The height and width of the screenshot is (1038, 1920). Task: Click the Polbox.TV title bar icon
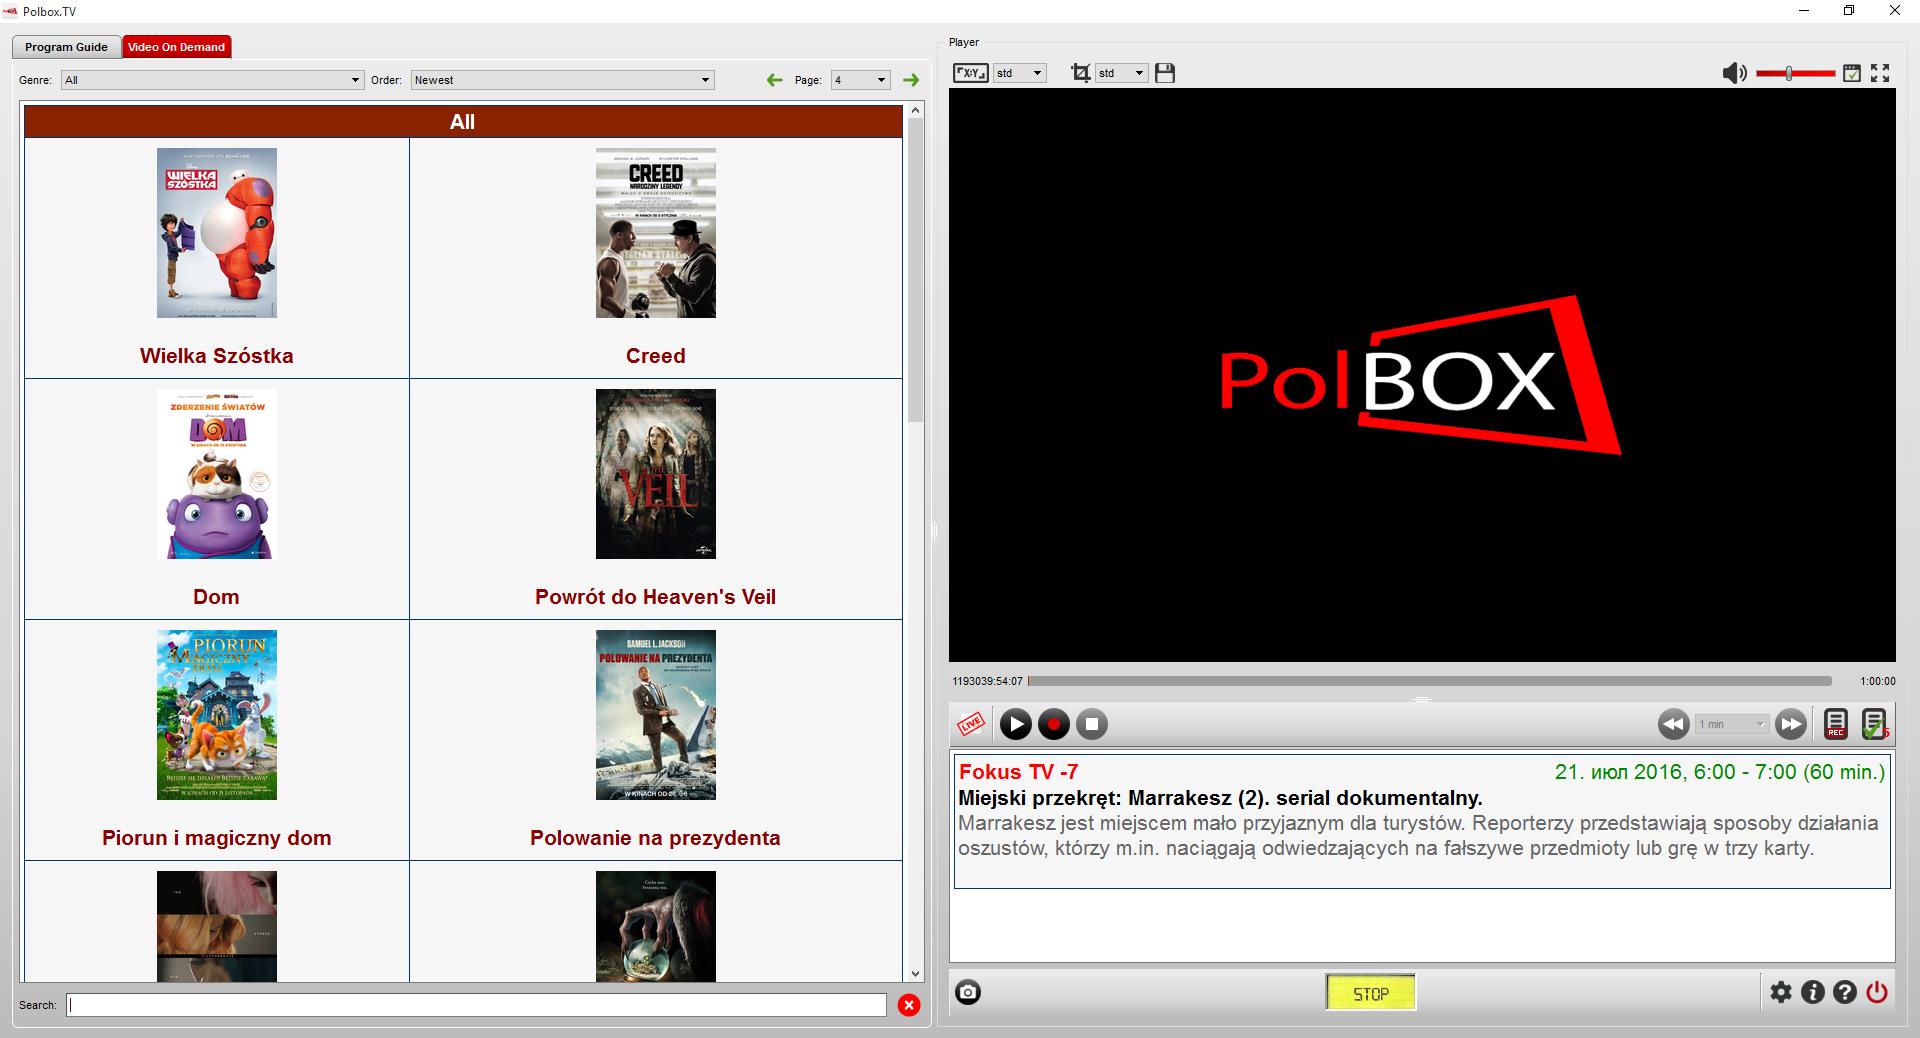coord(11,11)
